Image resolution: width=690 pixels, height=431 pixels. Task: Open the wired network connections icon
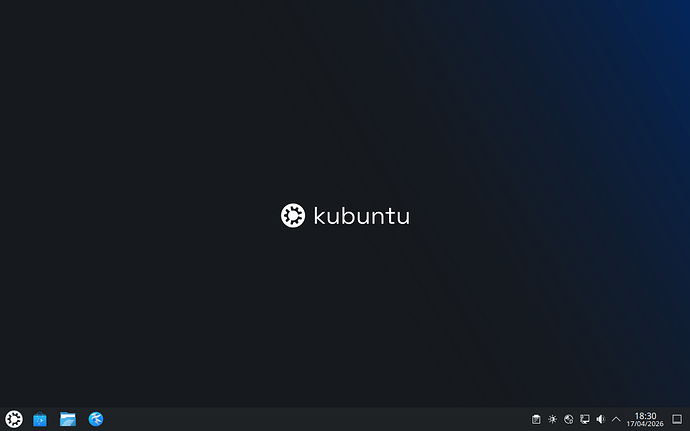click(x=584, y=419)
